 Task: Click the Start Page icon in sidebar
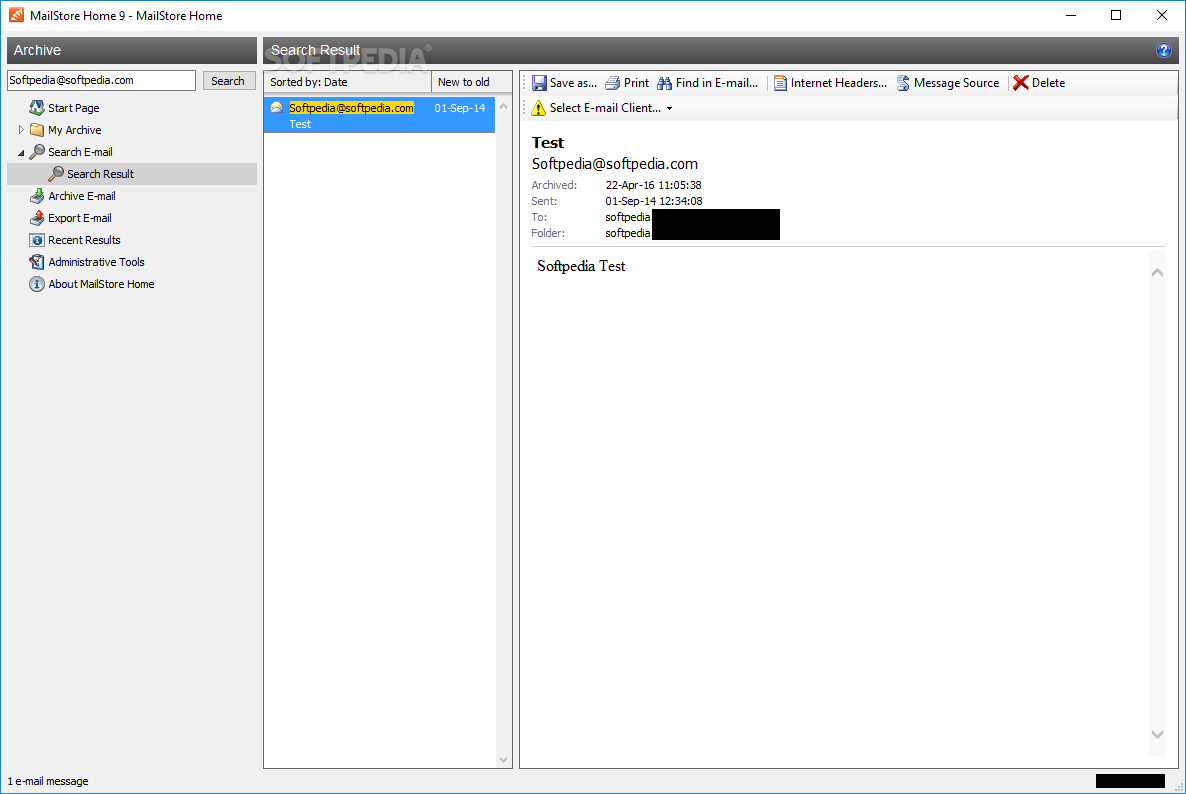[36, 107]
